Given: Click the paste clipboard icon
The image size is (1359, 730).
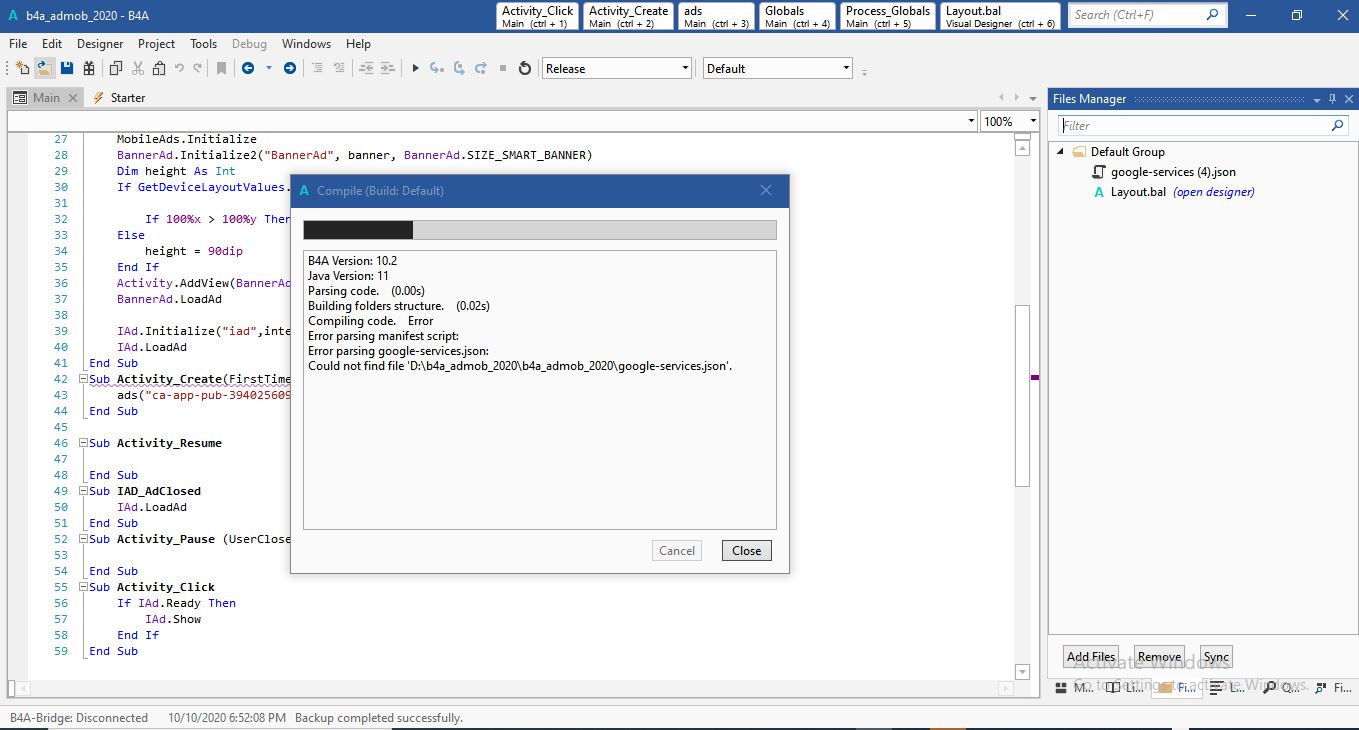Looking at the screenshot, I should (x=159, y=68).
